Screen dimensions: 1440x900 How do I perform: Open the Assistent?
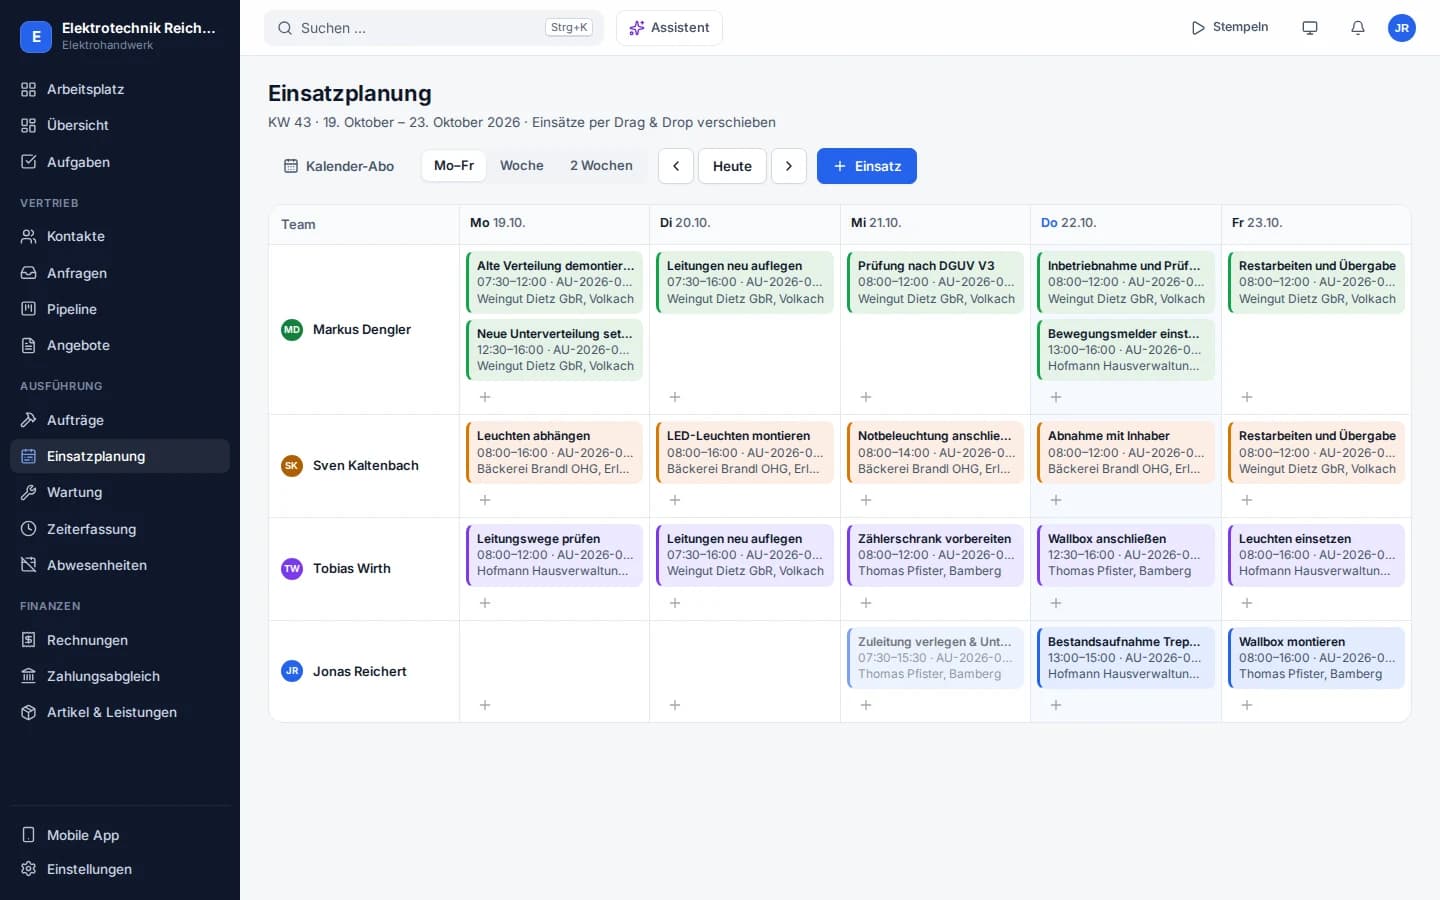[669, 28]
